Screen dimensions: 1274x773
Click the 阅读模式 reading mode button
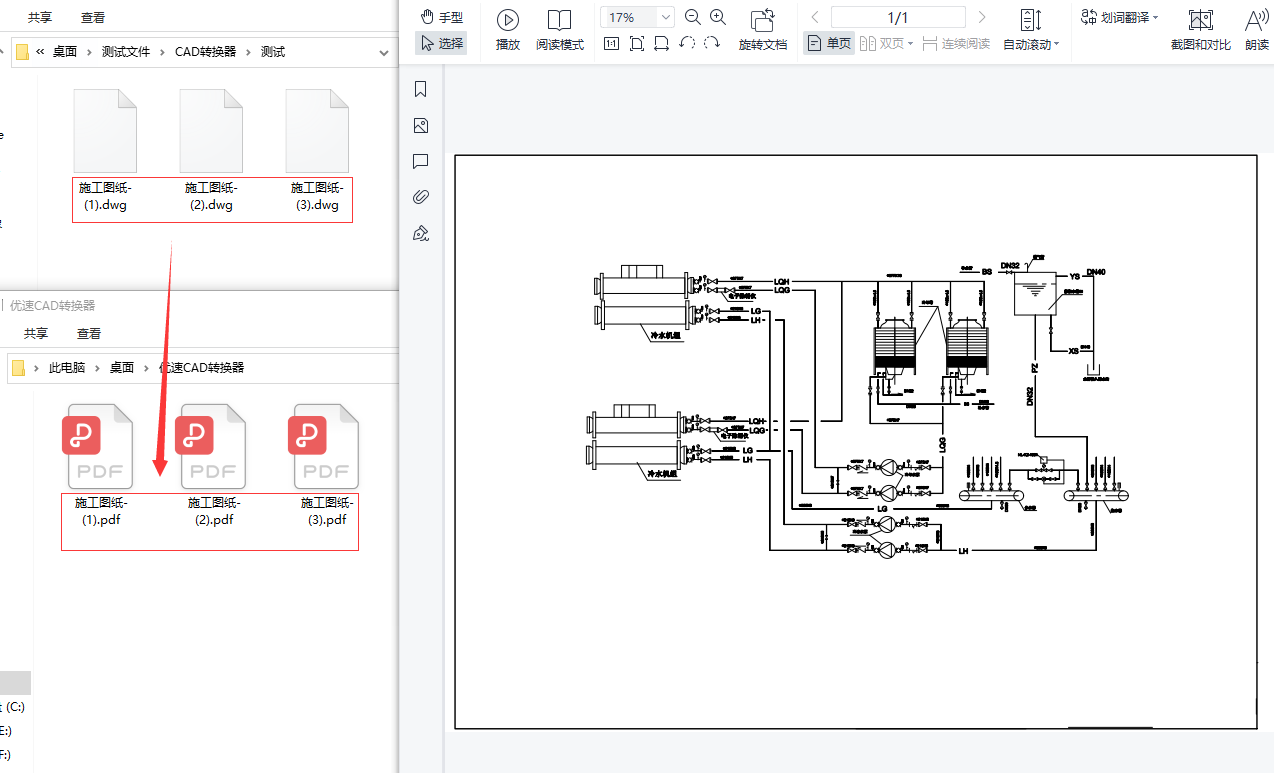coord(559,29)
